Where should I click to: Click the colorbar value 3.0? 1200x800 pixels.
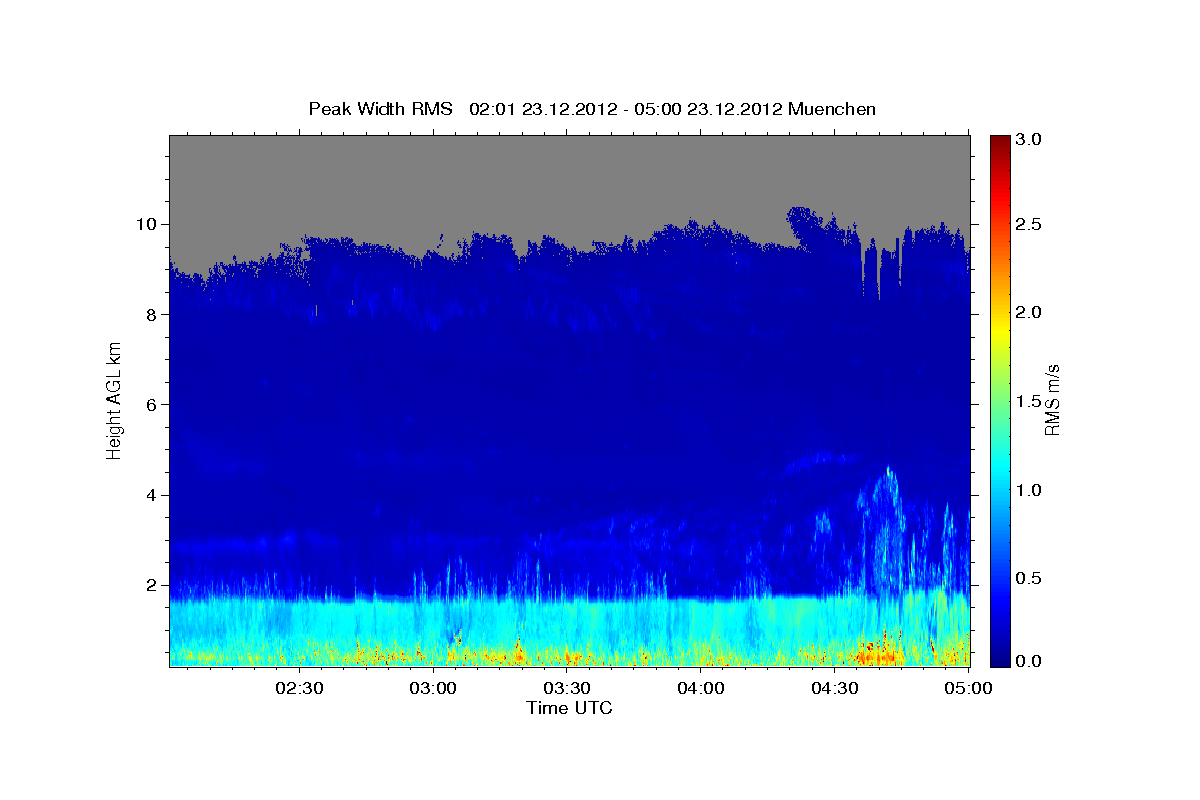point(1031,139)
